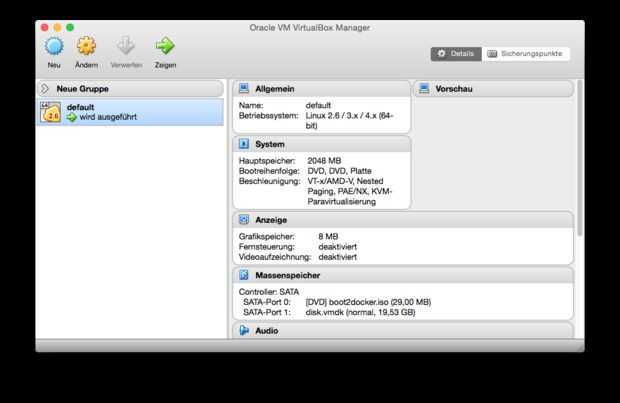Minimize the window with yellow button
This screenshot has height=403, width=620.
pos(57,27)
